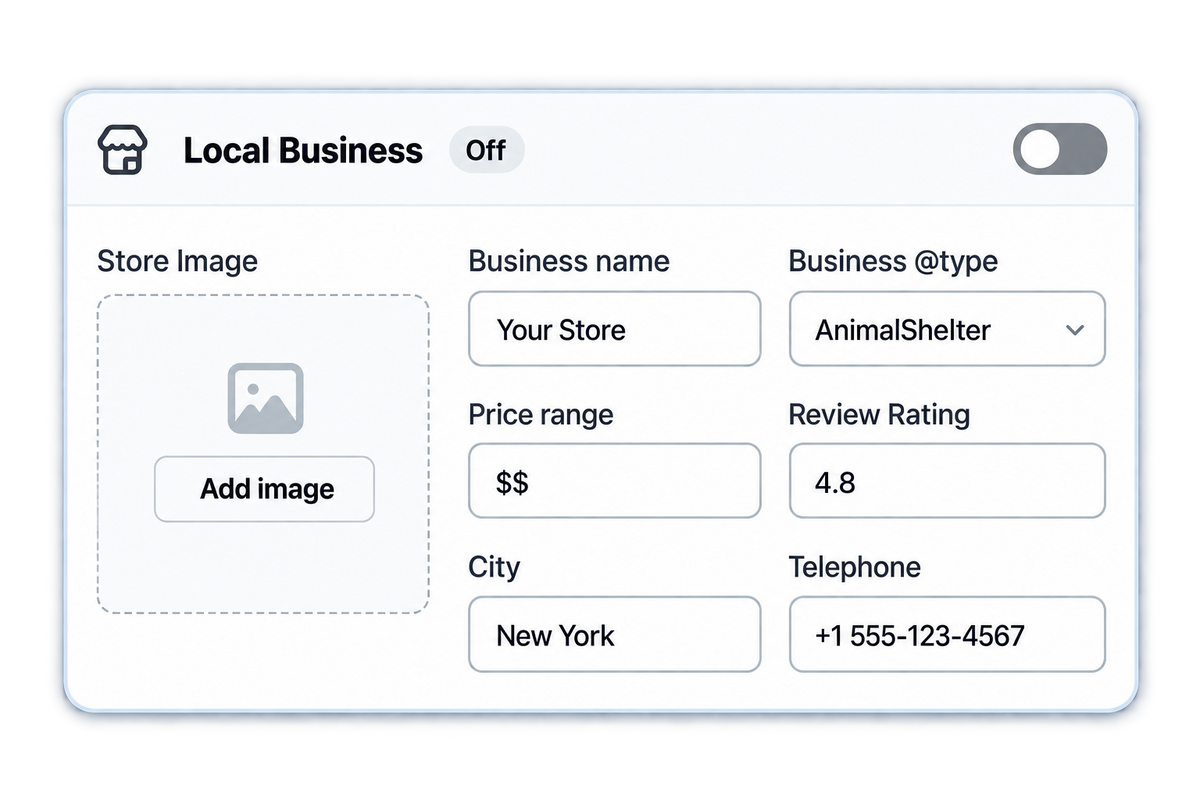1200x800 pixels.
Task: Click the Store Image label
Action: pos(177,262)
